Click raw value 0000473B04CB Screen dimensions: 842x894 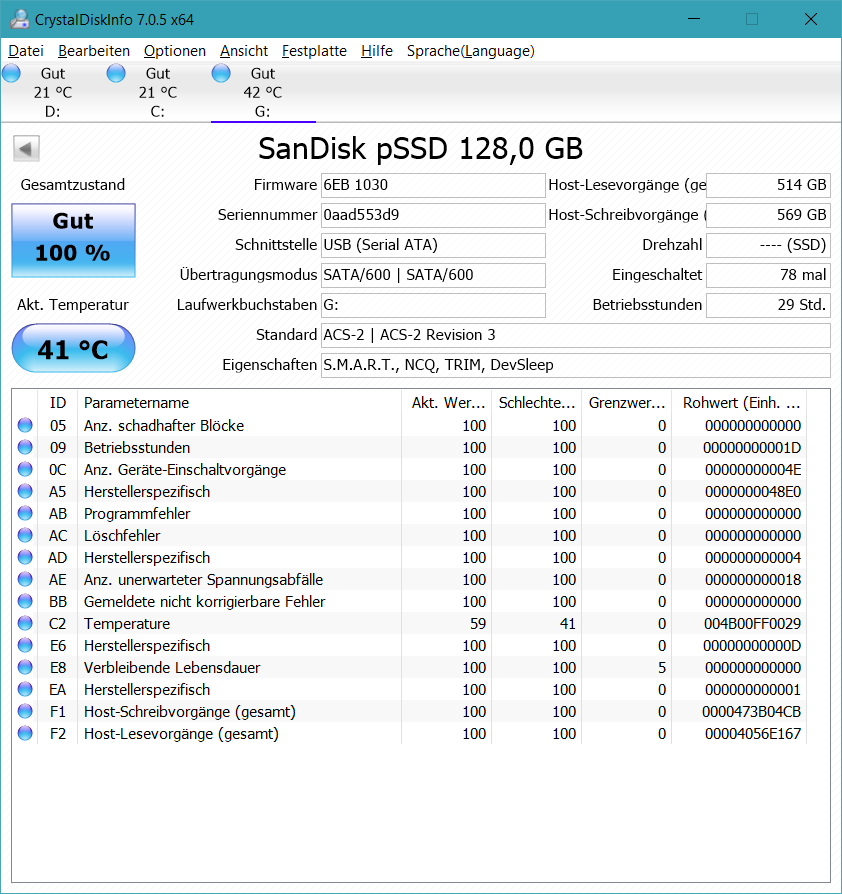click(x=751, y=712)
